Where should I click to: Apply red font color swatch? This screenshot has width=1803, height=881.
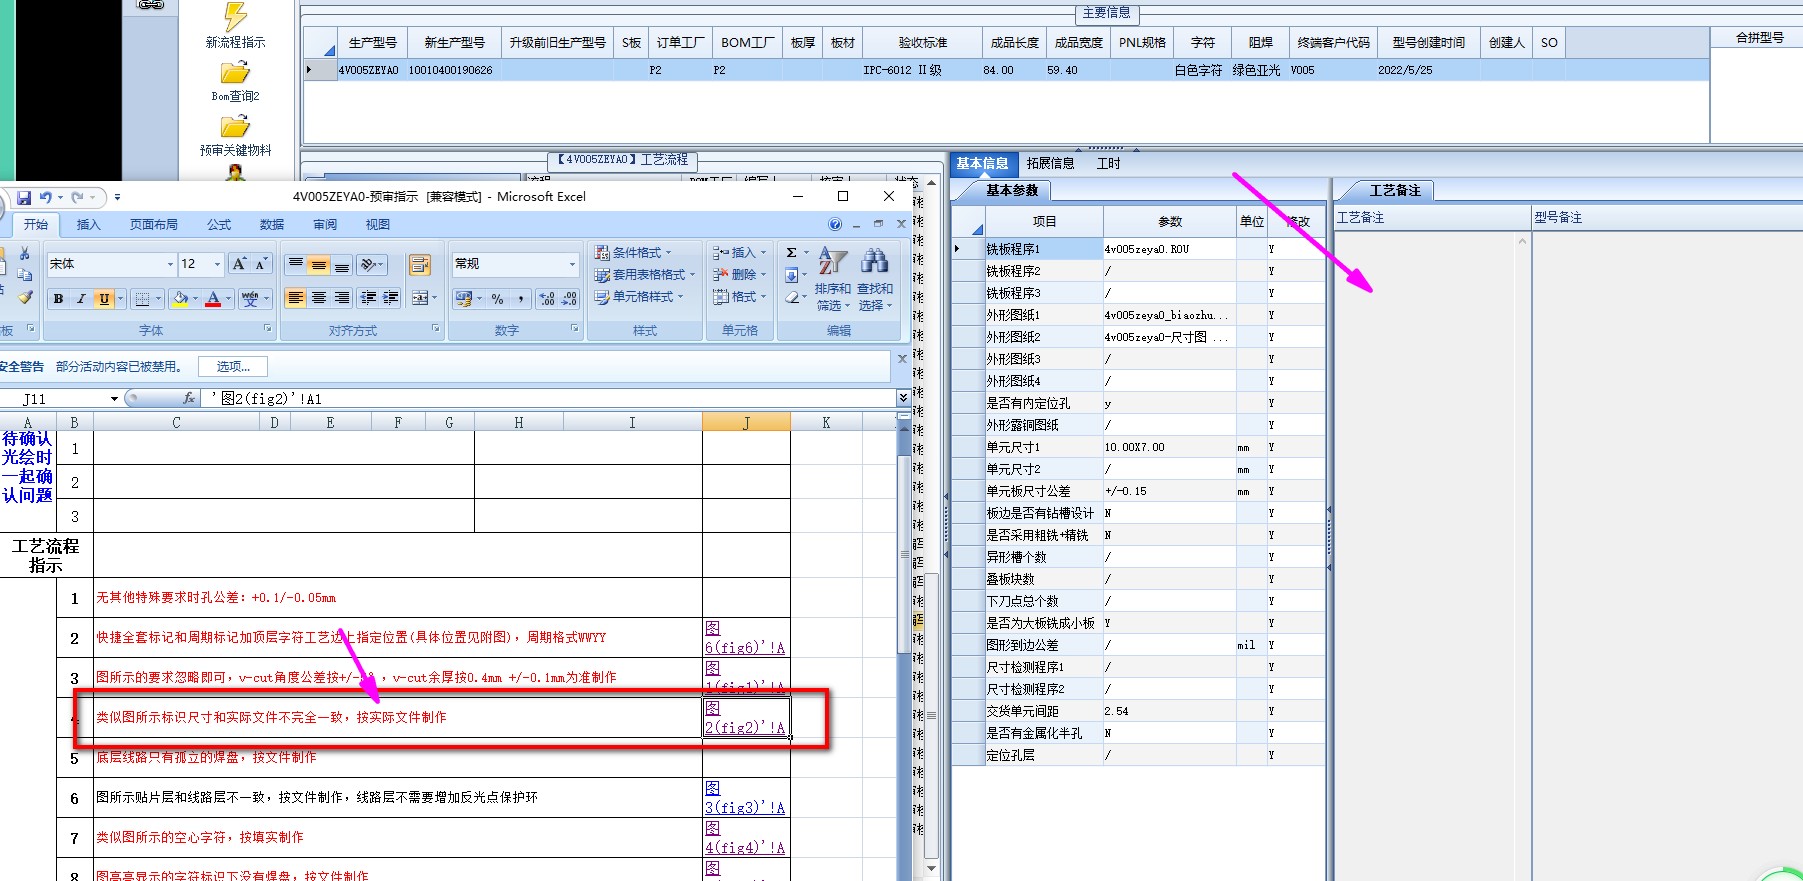click(x=213, y=298)
